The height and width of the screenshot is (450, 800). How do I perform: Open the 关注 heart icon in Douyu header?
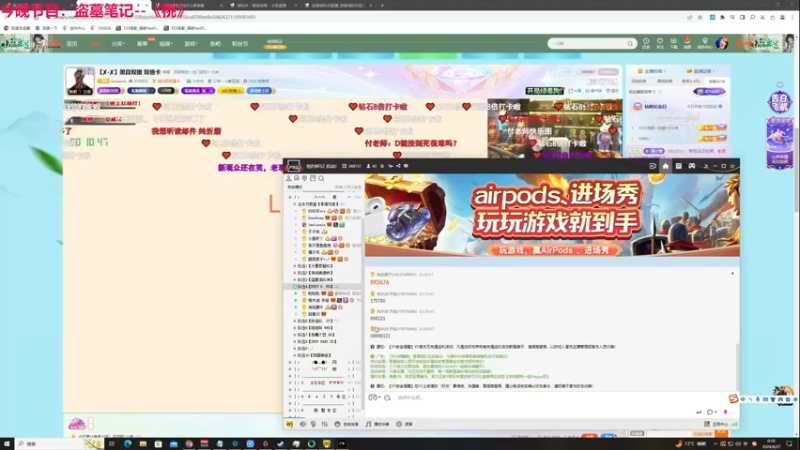point(660,43)
